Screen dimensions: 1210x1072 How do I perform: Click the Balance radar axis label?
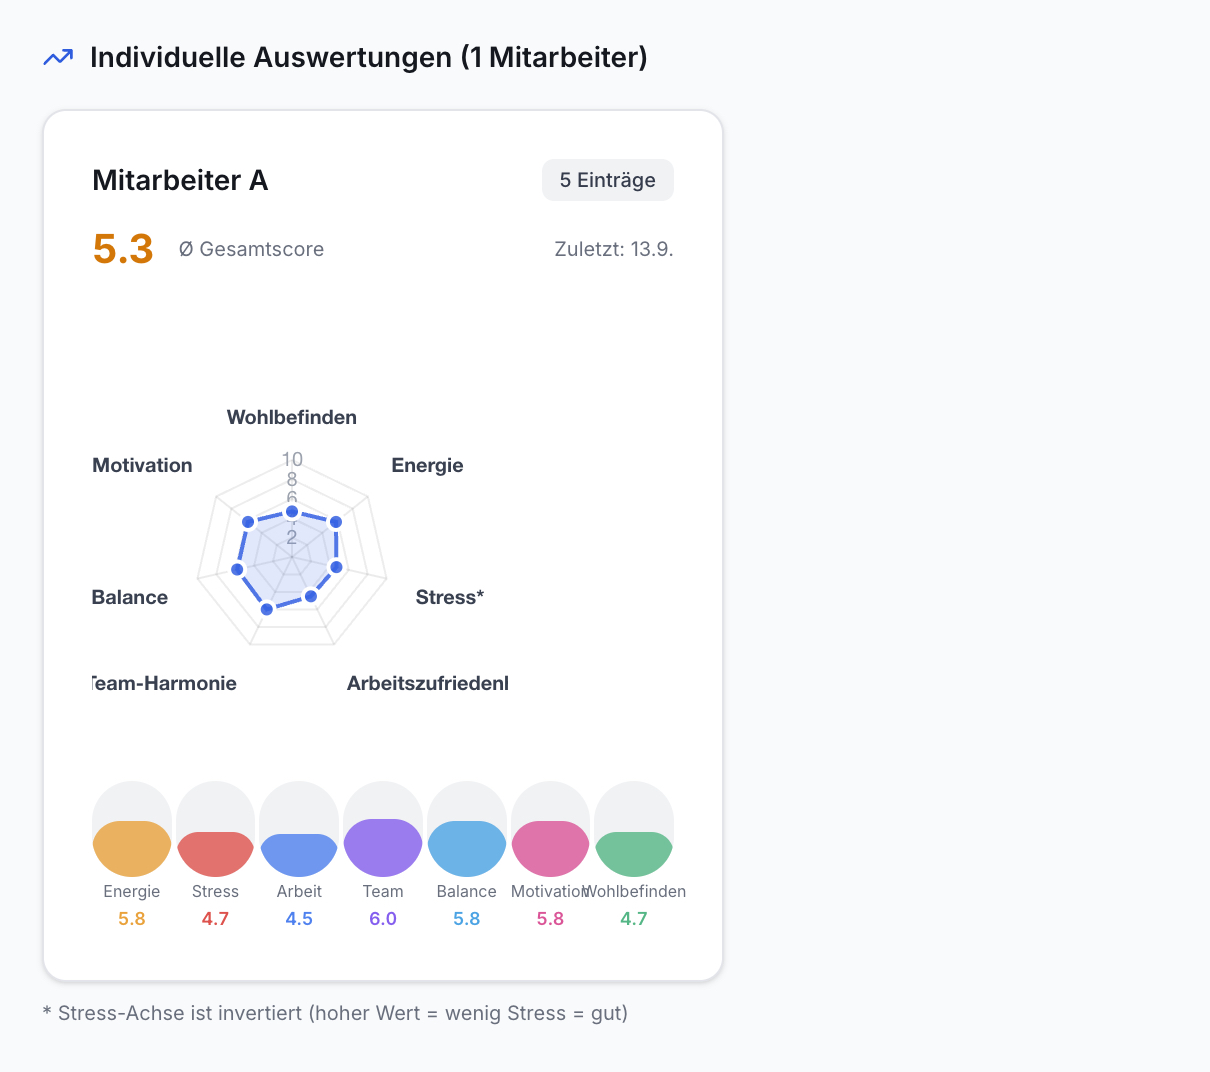(x=130, y=597)
